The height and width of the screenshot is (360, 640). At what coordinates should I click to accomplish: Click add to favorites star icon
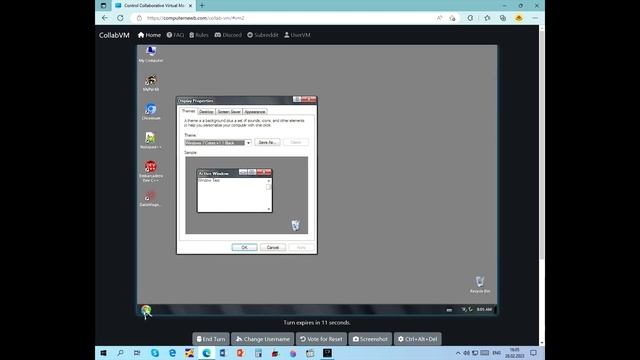tap(452, 18)
